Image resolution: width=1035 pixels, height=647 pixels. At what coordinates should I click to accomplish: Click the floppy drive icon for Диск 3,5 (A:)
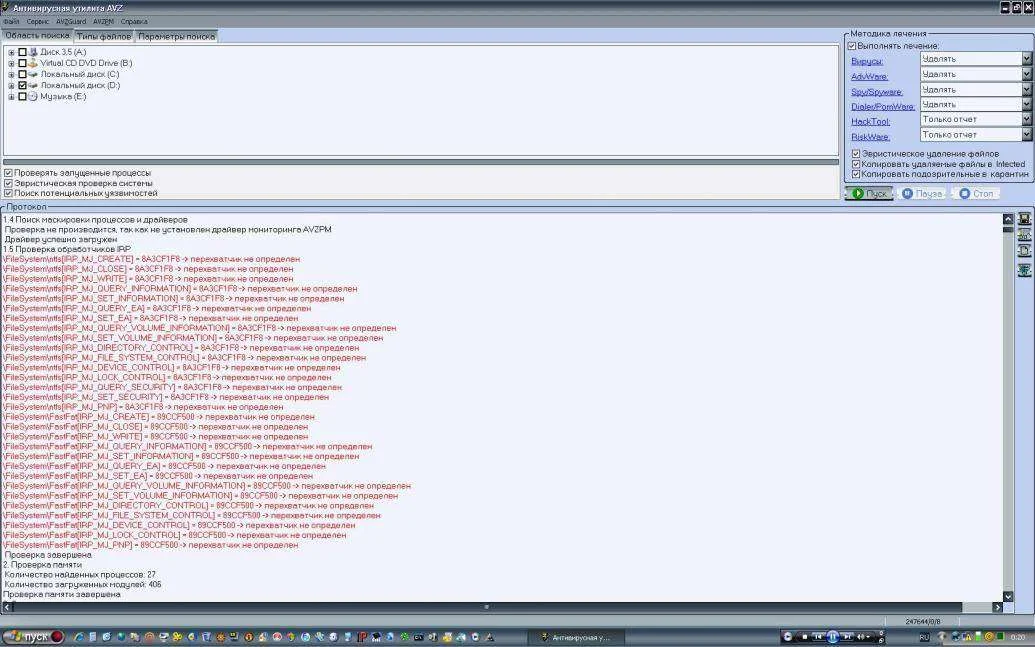point(33,51)
